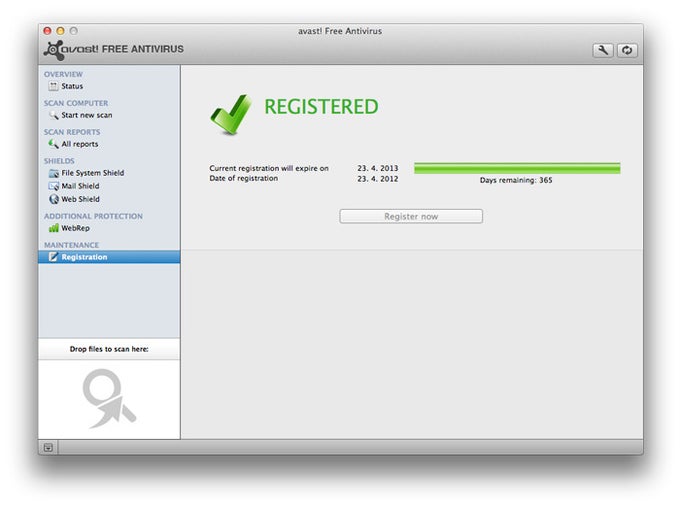Screen dimensions: 680x506
Task: Click the bottom-left status bar panel icon
Action: click(48, 447)
